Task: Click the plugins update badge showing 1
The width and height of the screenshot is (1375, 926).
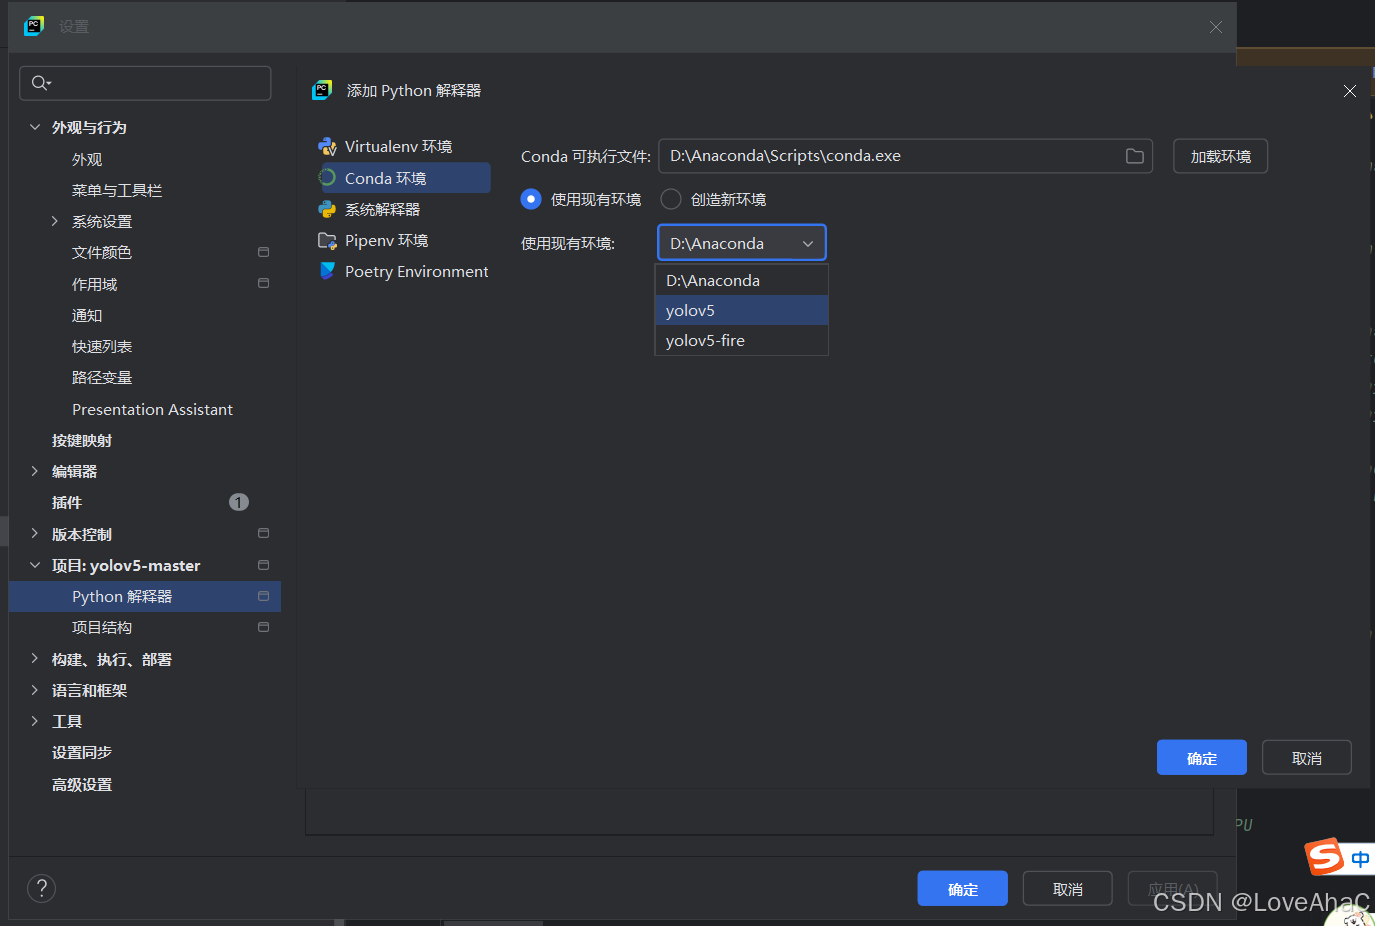Action: coord(238,502)
